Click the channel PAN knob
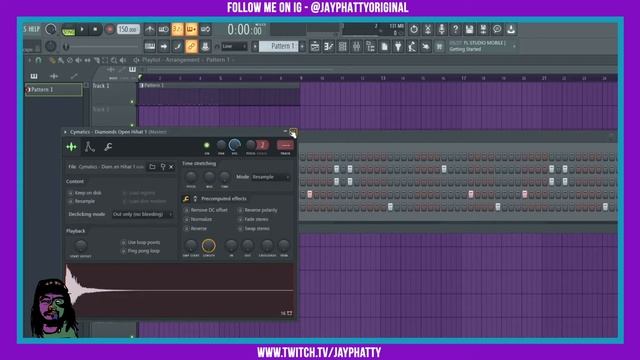The width and height of the screenshot is (640, 360). pyautogui.click(x=221, y=145)
